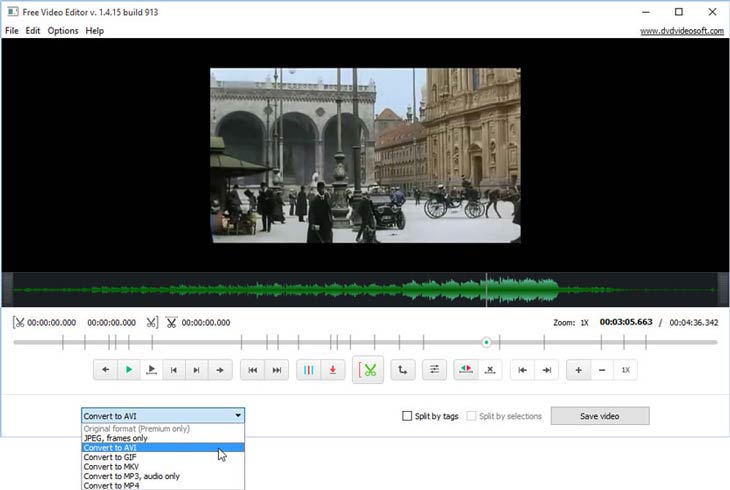Click the next frame button
This screenshot has width=730, height=490.
(196, 370)
